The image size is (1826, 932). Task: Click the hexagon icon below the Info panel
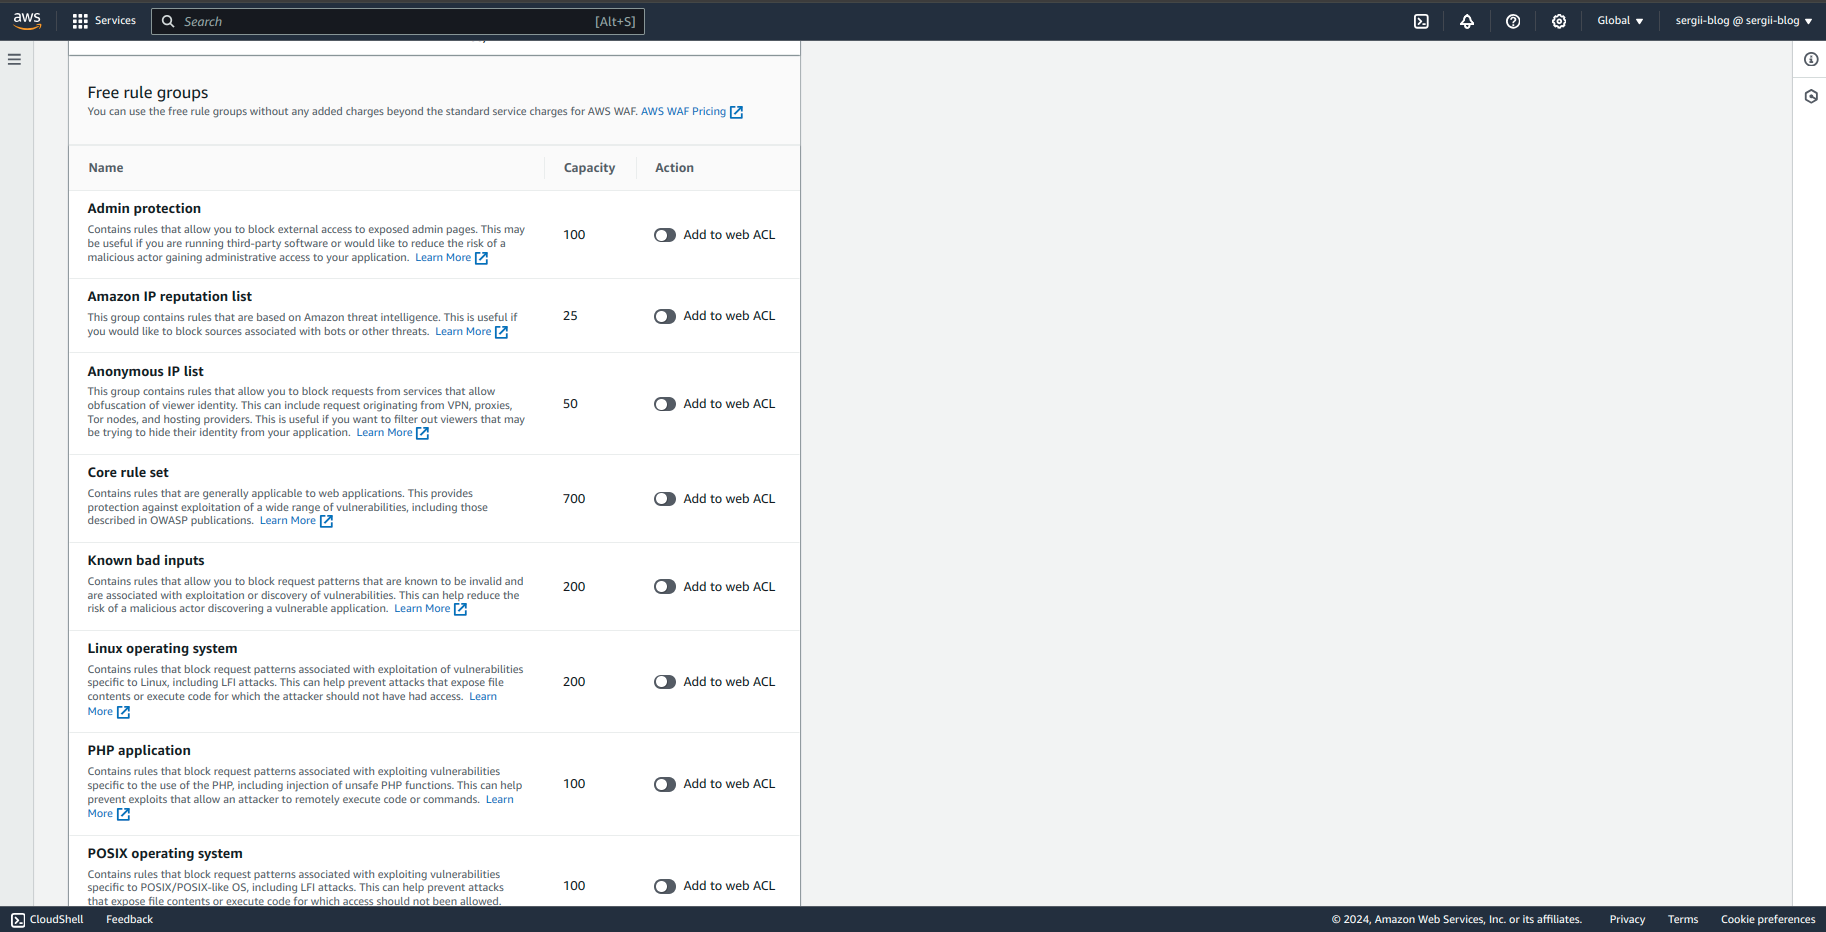coord(1810,96)
